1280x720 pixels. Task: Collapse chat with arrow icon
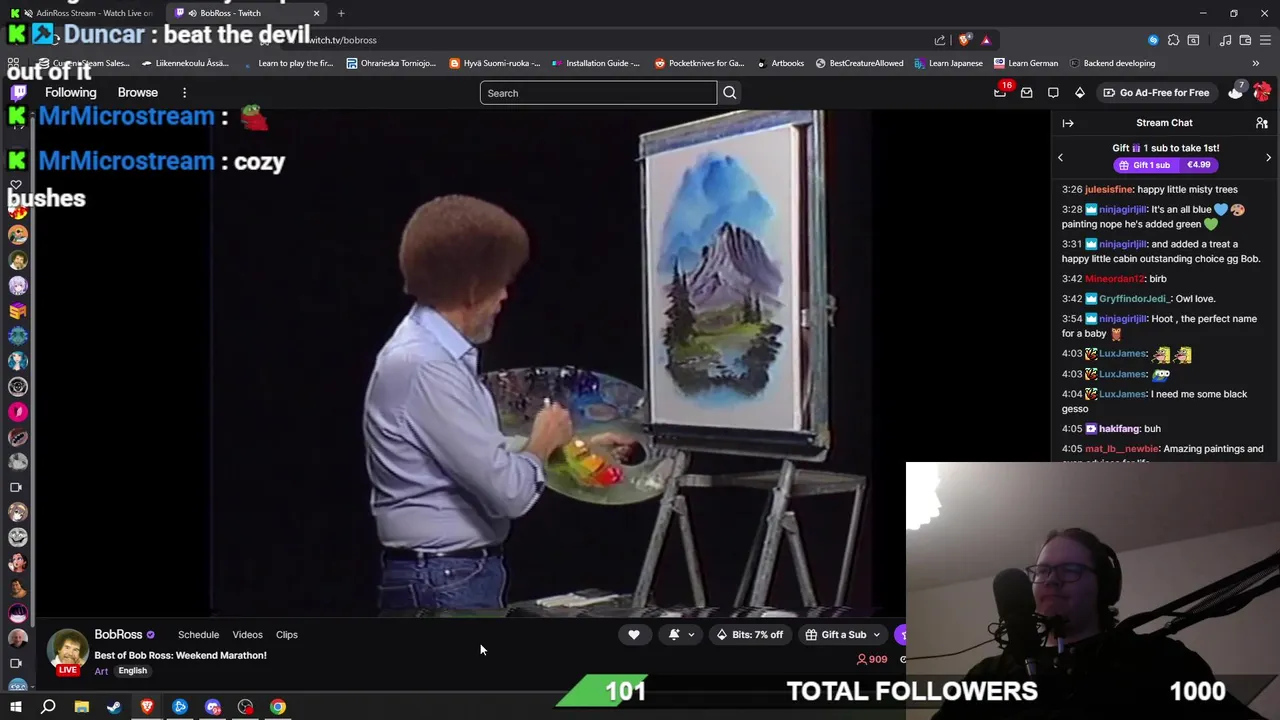1068,123
